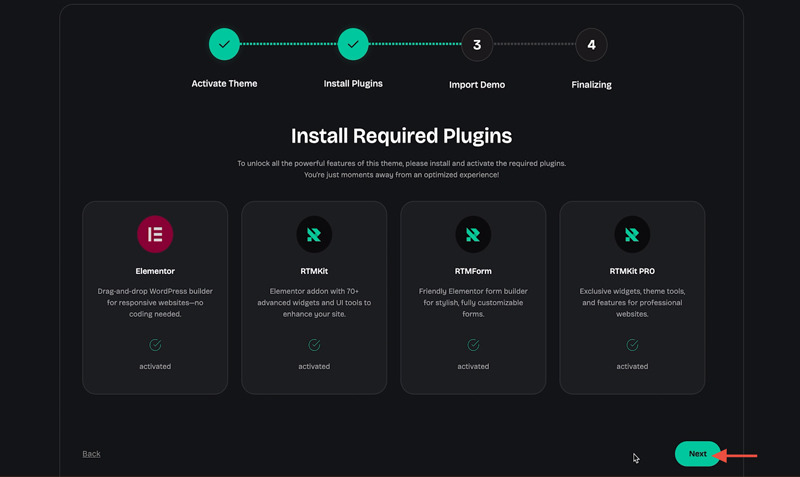Click the Install Plugins completed step circle
The width and height of the screenshot is (800, 477).
pos(353,44)
